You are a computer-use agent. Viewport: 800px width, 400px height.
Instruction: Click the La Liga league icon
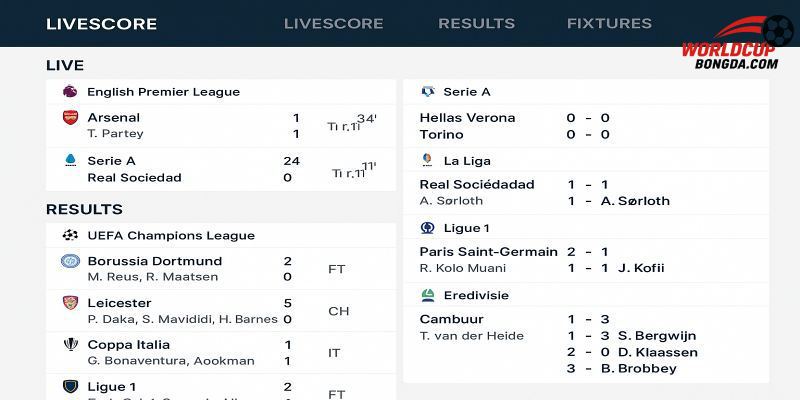427,160
